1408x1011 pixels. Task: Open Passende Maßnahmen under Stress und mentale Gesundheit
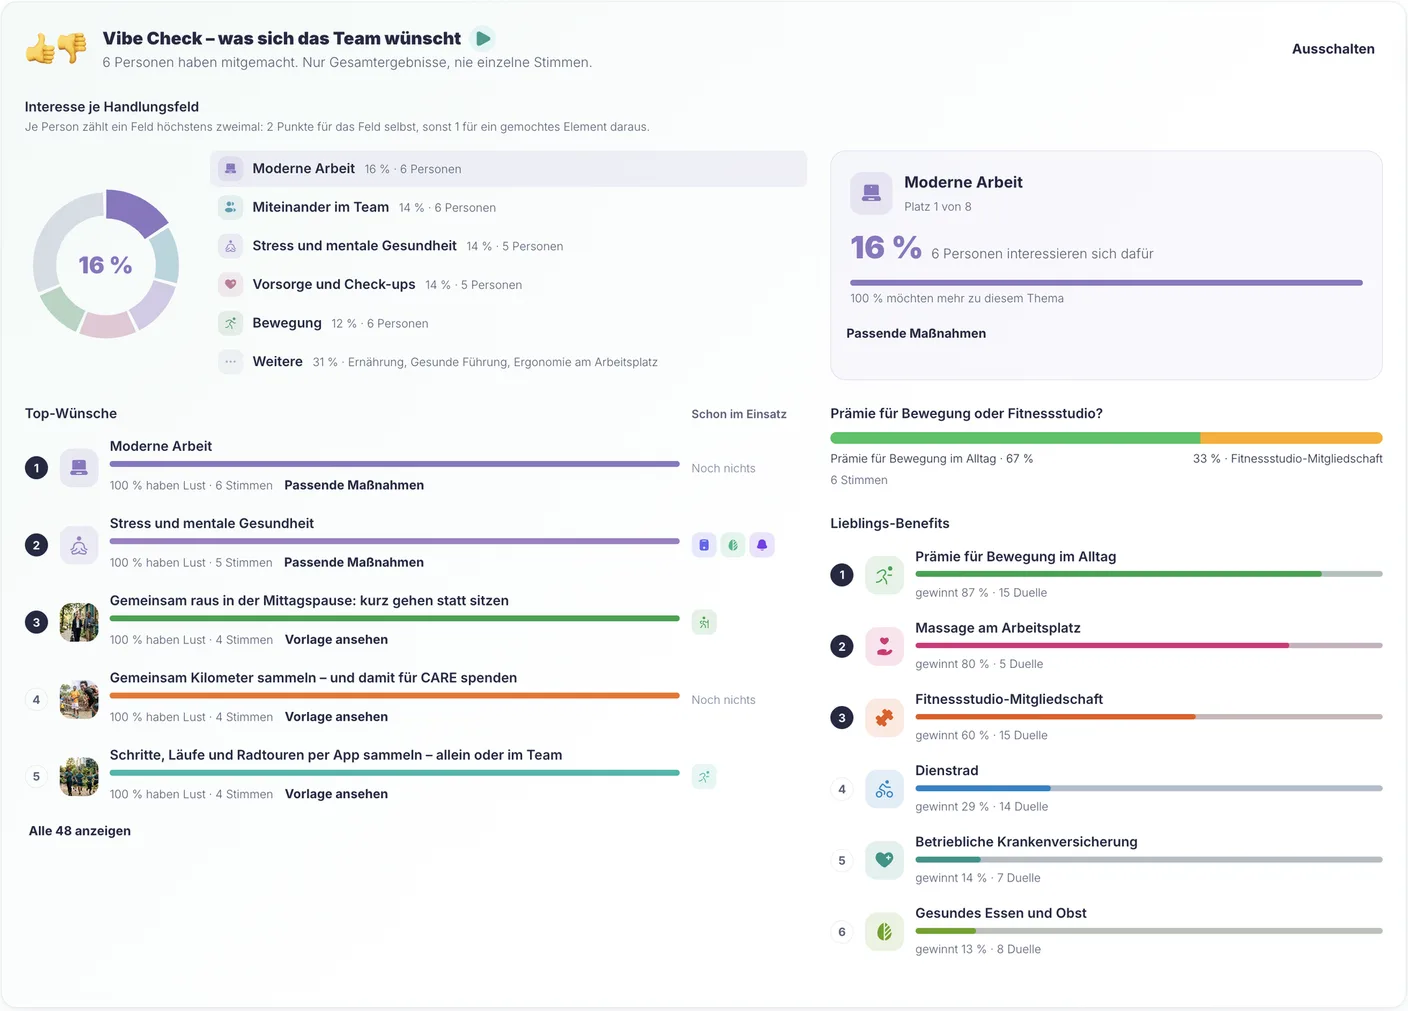coord(354,563)
